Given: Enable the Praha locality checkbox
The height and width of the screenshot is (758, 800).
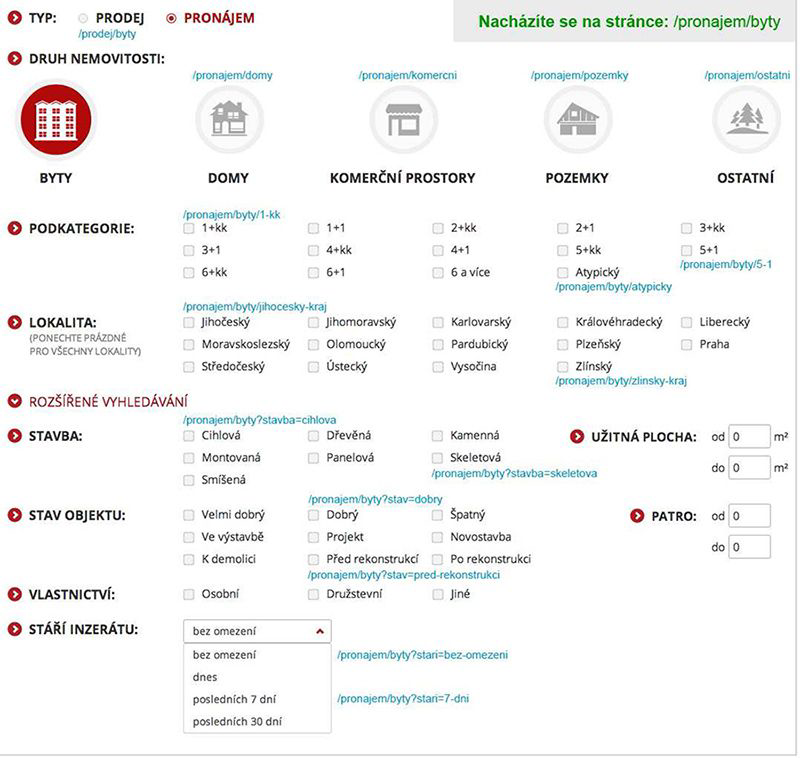Looking at the screenshot, I should [687, 345].
